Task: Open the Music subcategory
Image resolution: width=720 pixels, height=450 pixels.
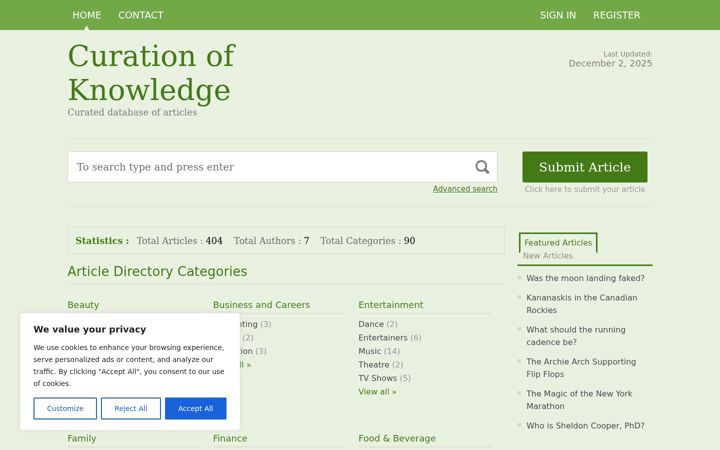Action: pyautogui.click(x=370, y=351)
